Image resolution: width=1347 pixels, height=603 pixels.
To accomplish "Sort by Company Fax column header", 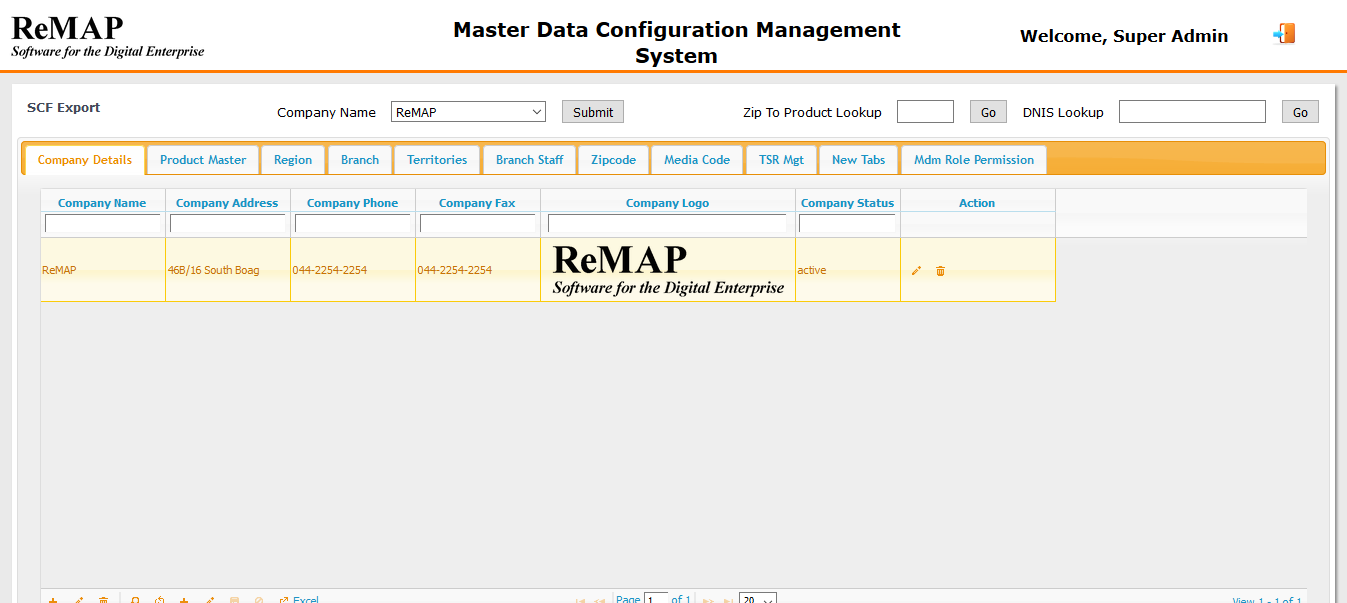I will pos(477,203).
